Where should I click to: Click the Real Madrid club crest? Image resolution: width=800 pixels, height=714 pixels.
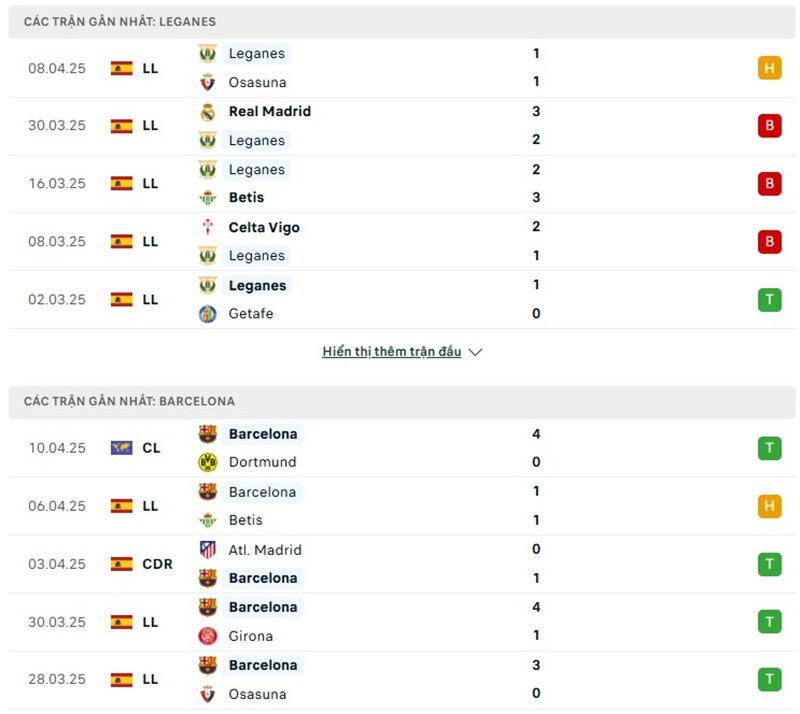coord(207,112)
